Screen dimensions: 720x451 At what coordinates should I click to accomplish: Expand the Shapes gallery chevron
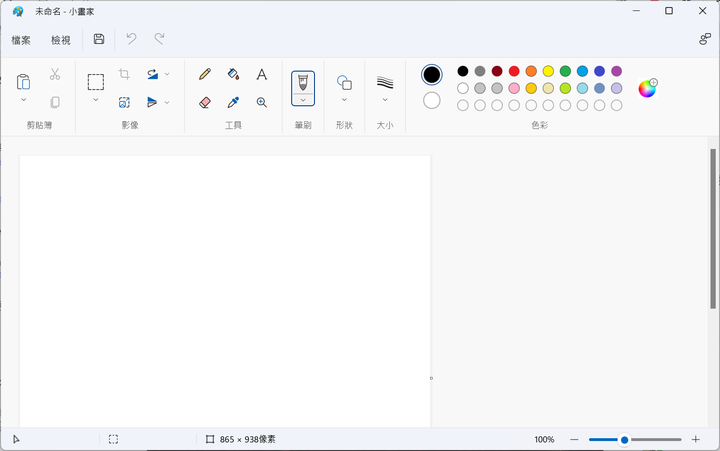[344, 100]
